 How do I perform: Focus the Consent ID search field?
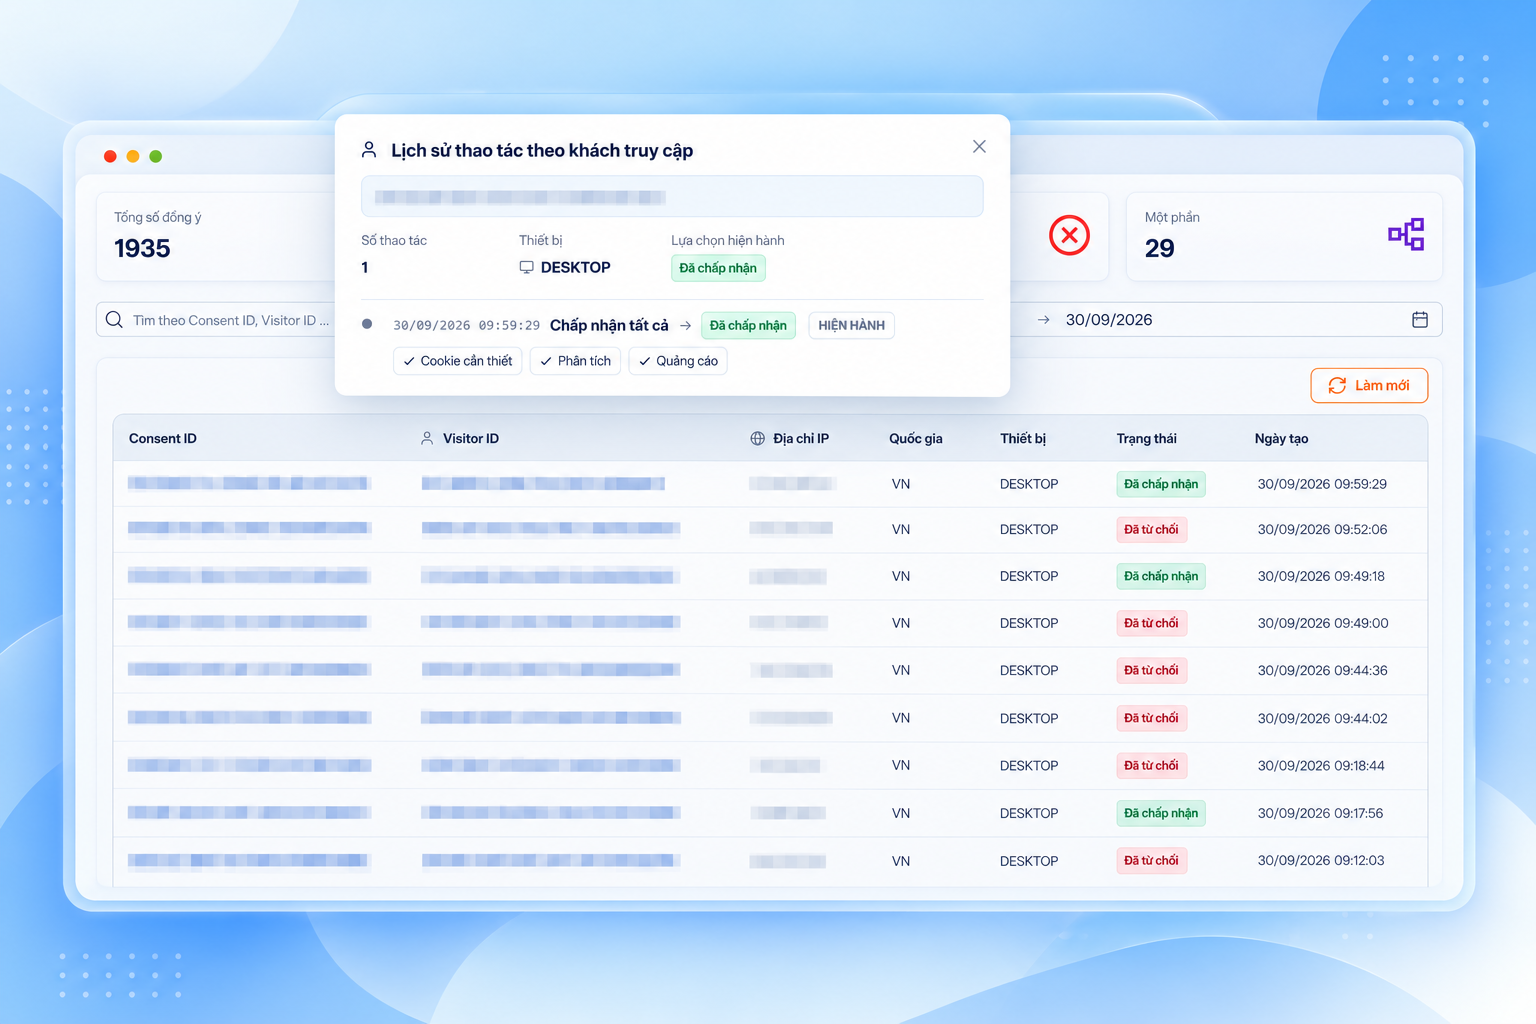click(215, 320)
